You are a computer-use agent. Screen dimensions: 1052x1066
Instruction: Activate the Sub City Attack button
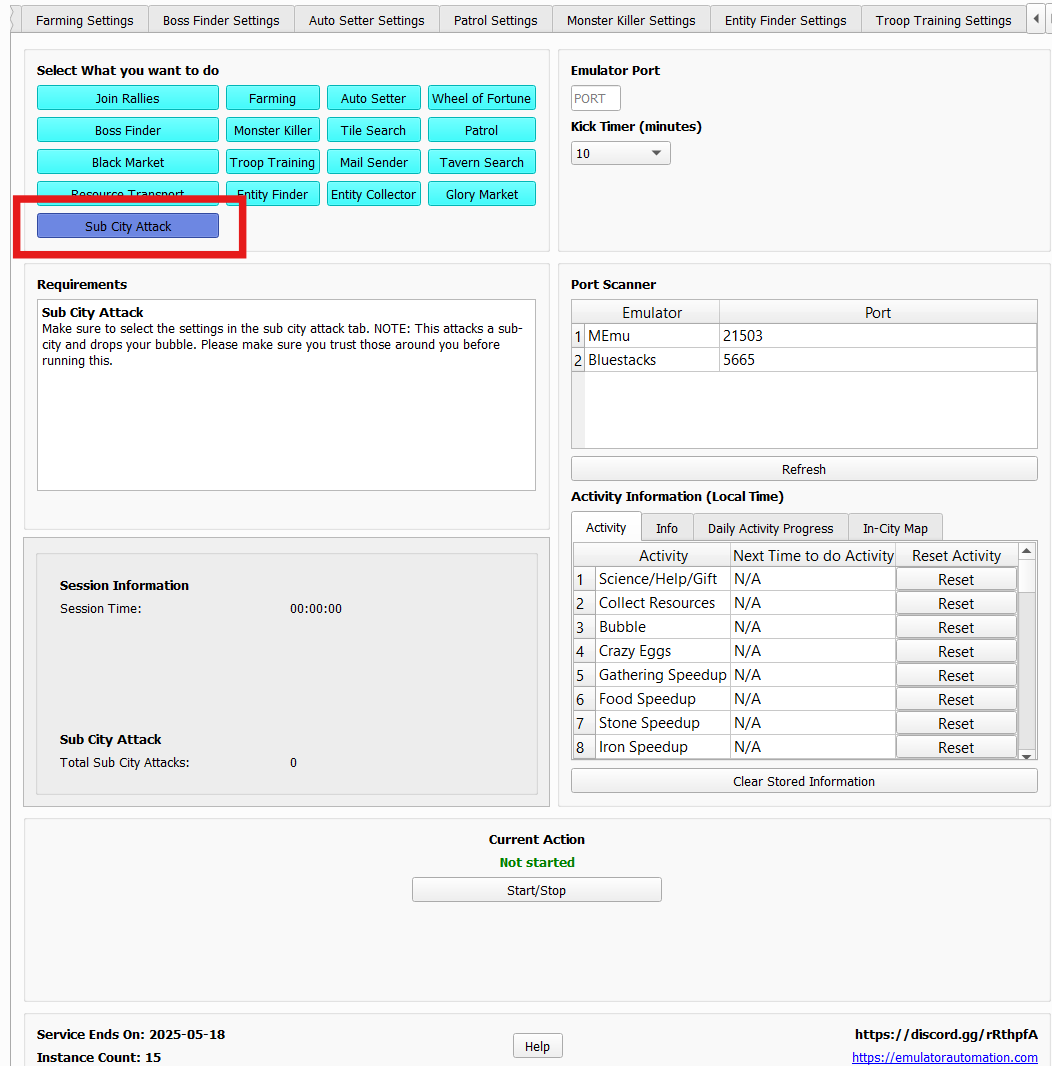[128, 226]
